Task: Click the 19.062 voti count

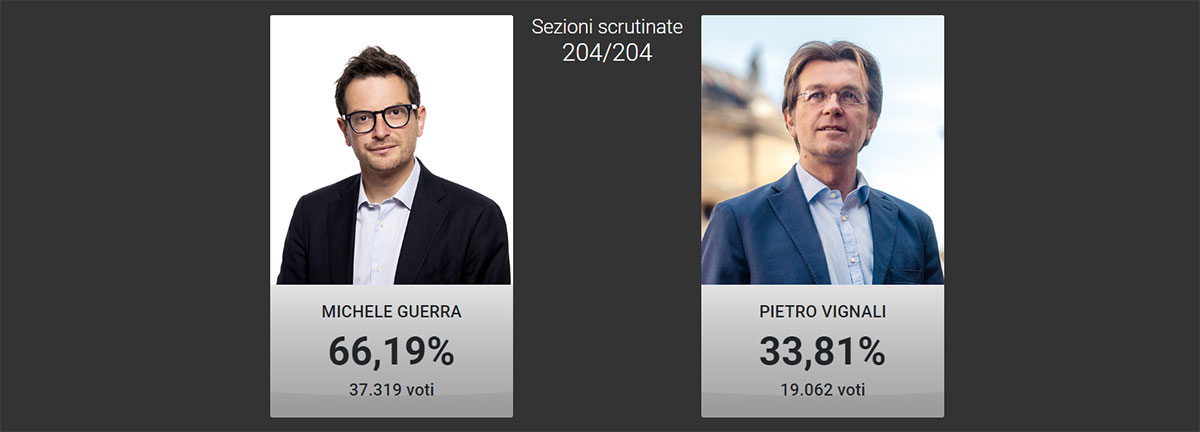Action: [x=822, y=389]
